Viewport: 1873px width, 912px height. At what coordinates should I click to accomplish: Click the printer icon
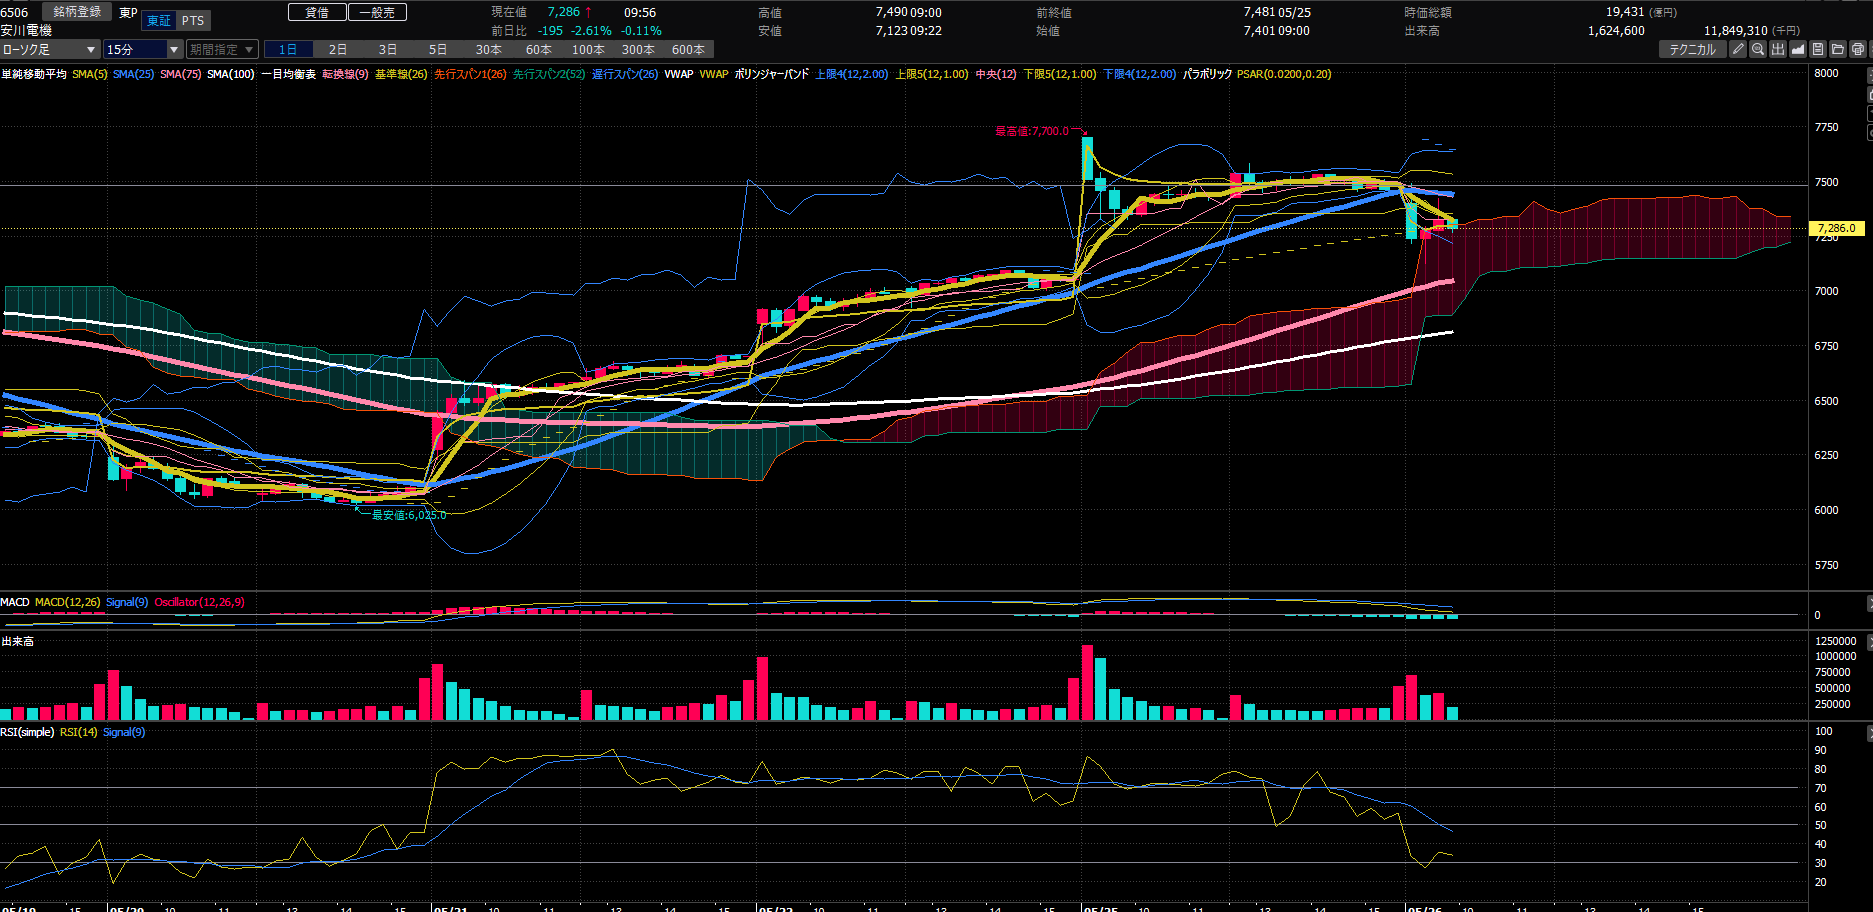[1858, 49]
